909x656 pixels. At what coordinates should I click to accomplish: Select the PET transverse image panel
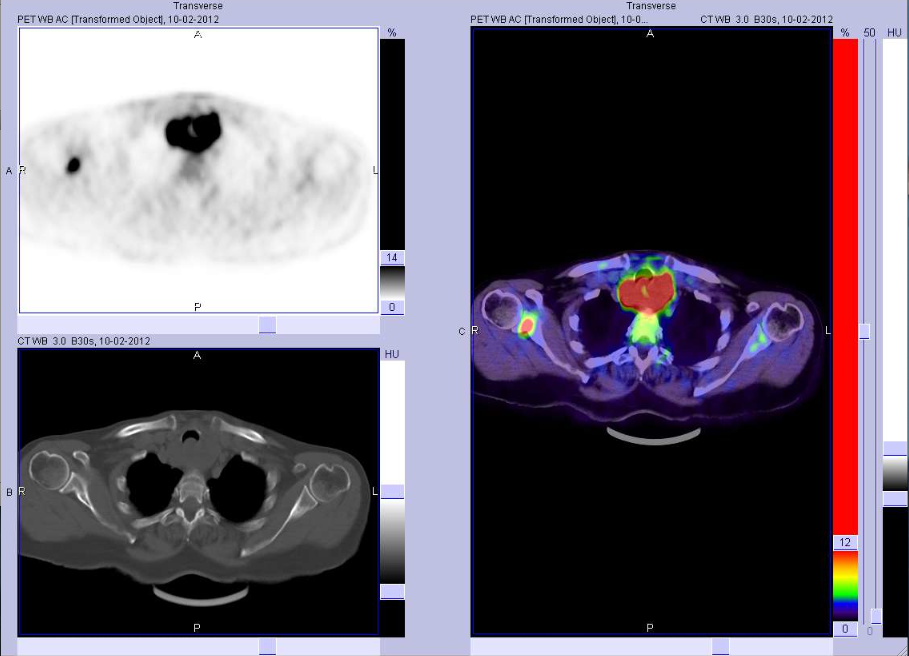pos(198,170)
